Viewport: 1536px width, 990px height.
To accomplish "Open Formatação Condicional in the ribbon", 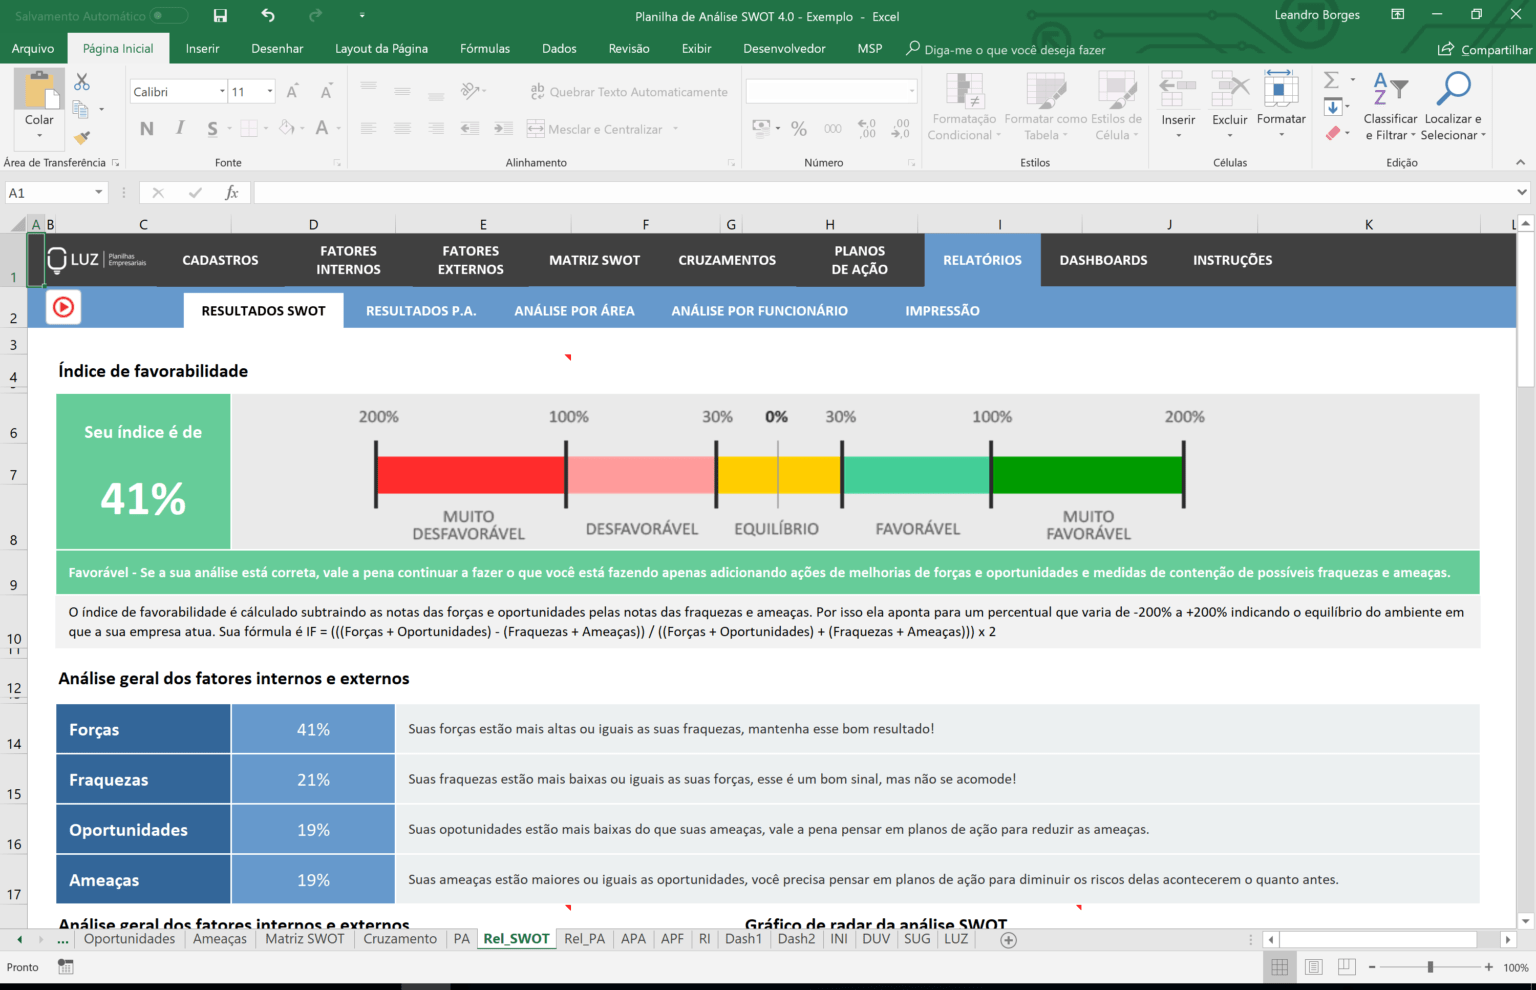I will (963, 107).
